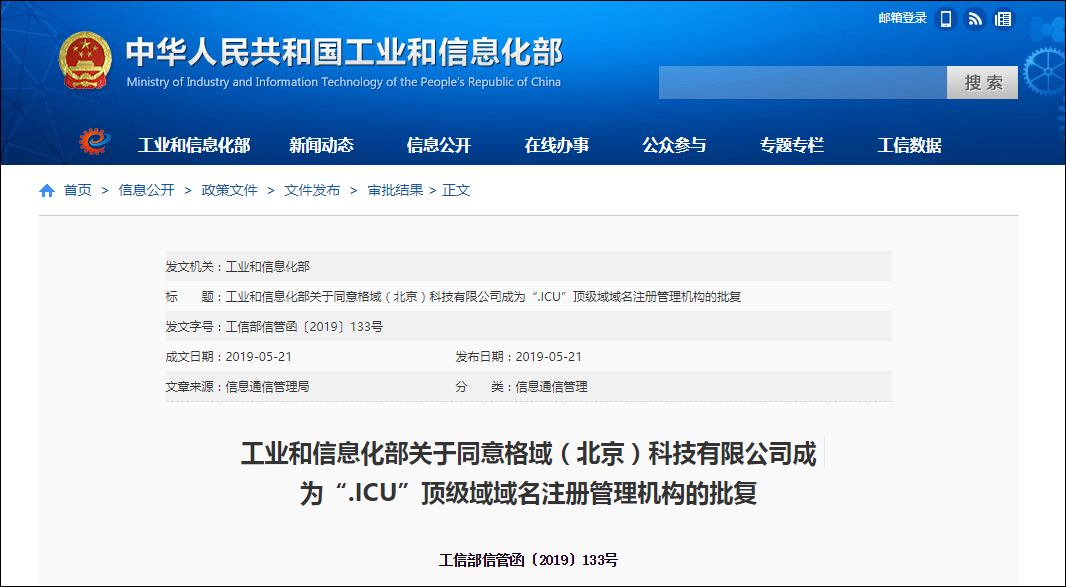Click the large article headline
Image resolution: width=1066 pixels, height=587 pixels.
[x=528, y=473]
